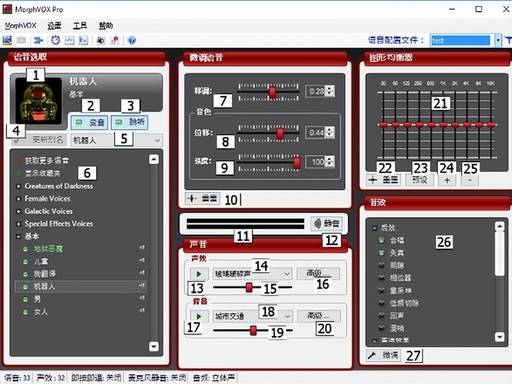The image size is (512, 384).
Task: Expand the Female Voices category
Action: pyautogui.click(x=47, y=199)
